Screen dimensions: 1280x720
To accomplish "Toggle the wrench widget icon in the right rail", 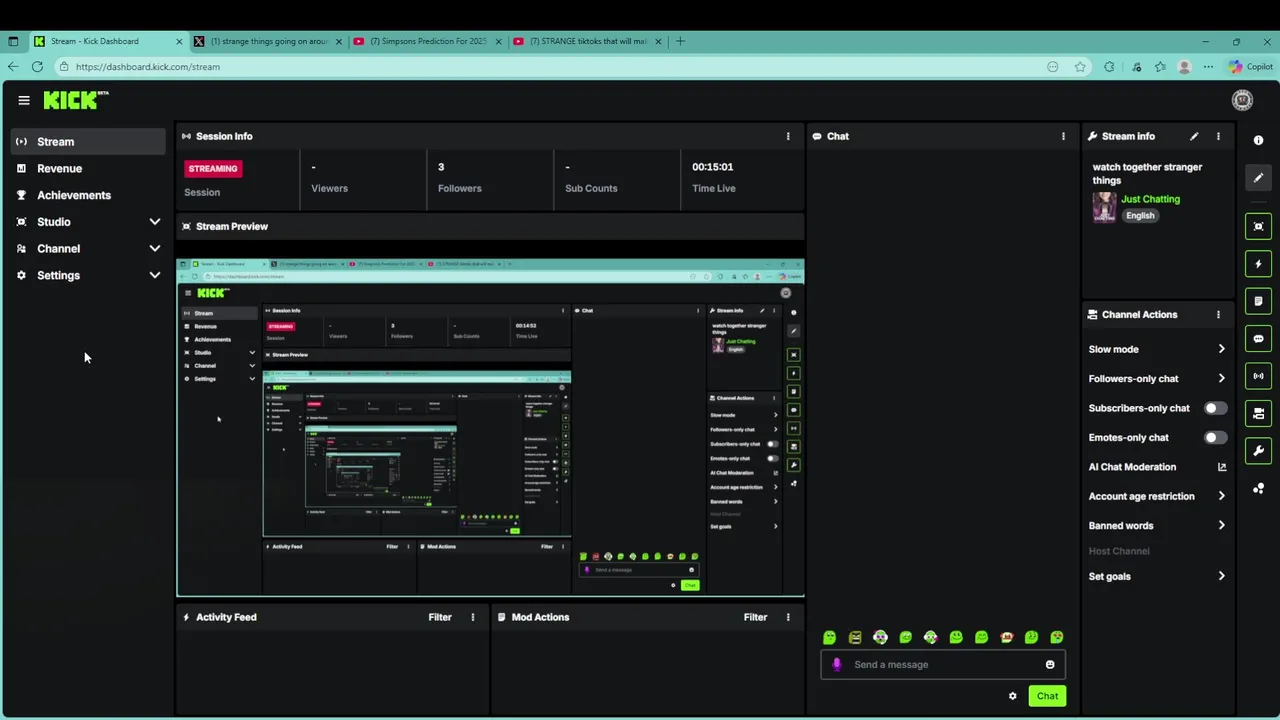I will pos(1259,451).
